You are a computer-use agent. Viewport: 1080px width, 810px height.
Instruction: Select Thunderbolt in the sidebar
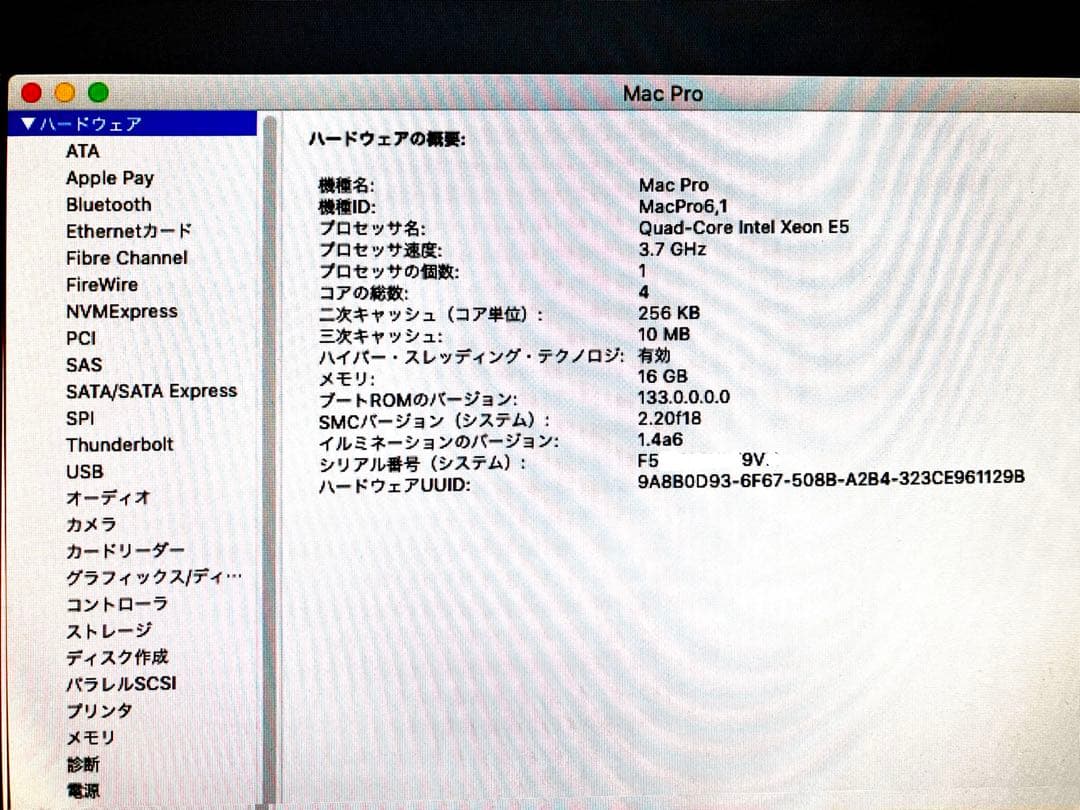(119, 445)
